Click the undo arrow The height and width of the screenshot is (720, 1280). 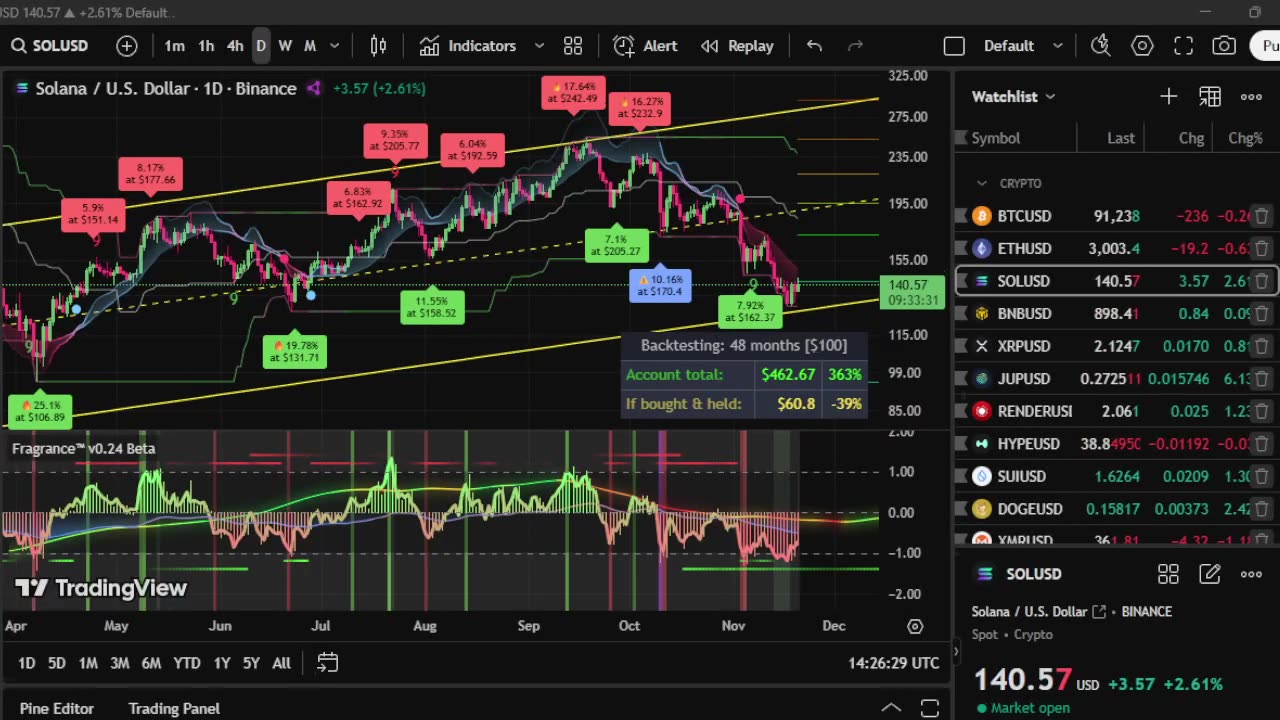click(814, 46)
